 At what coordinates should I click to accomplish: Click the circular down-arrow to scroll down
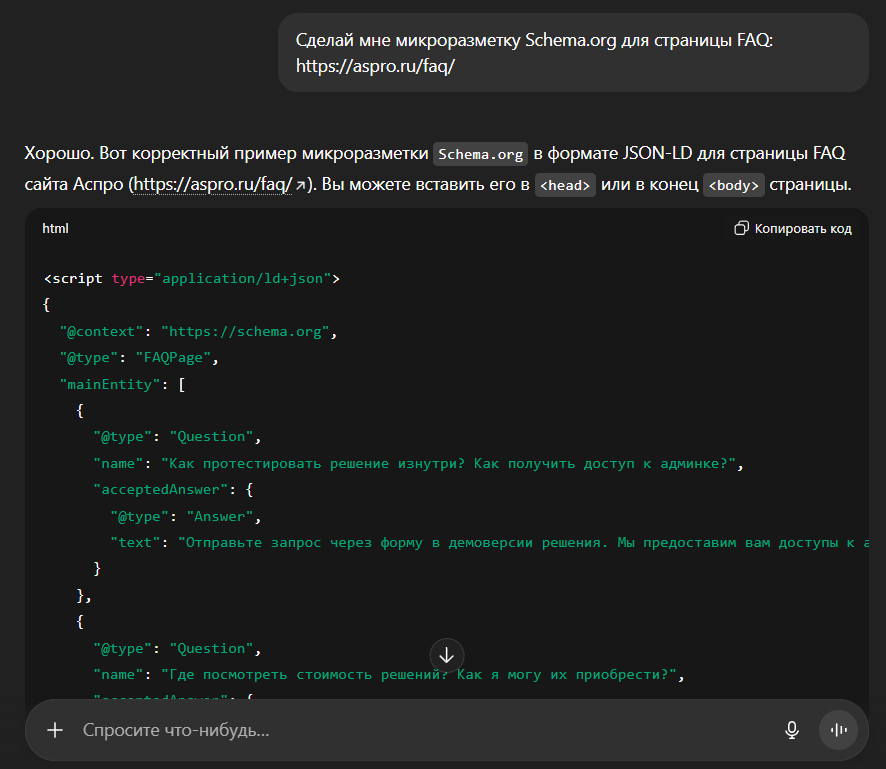[x=447, y=655]
